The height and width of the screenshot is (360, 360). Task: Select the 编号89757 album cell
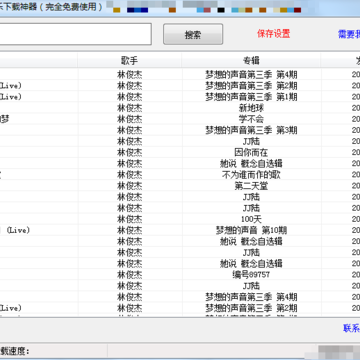click(251, 275)
